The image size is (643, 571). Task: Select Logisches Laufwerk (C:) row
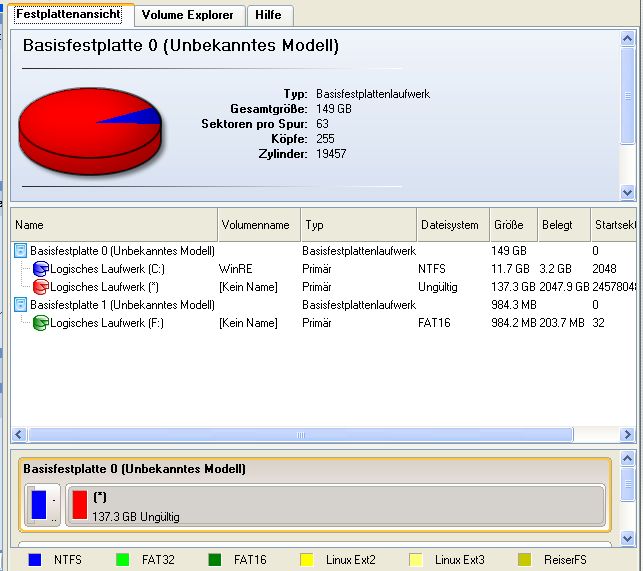click(x=324, y=269)
